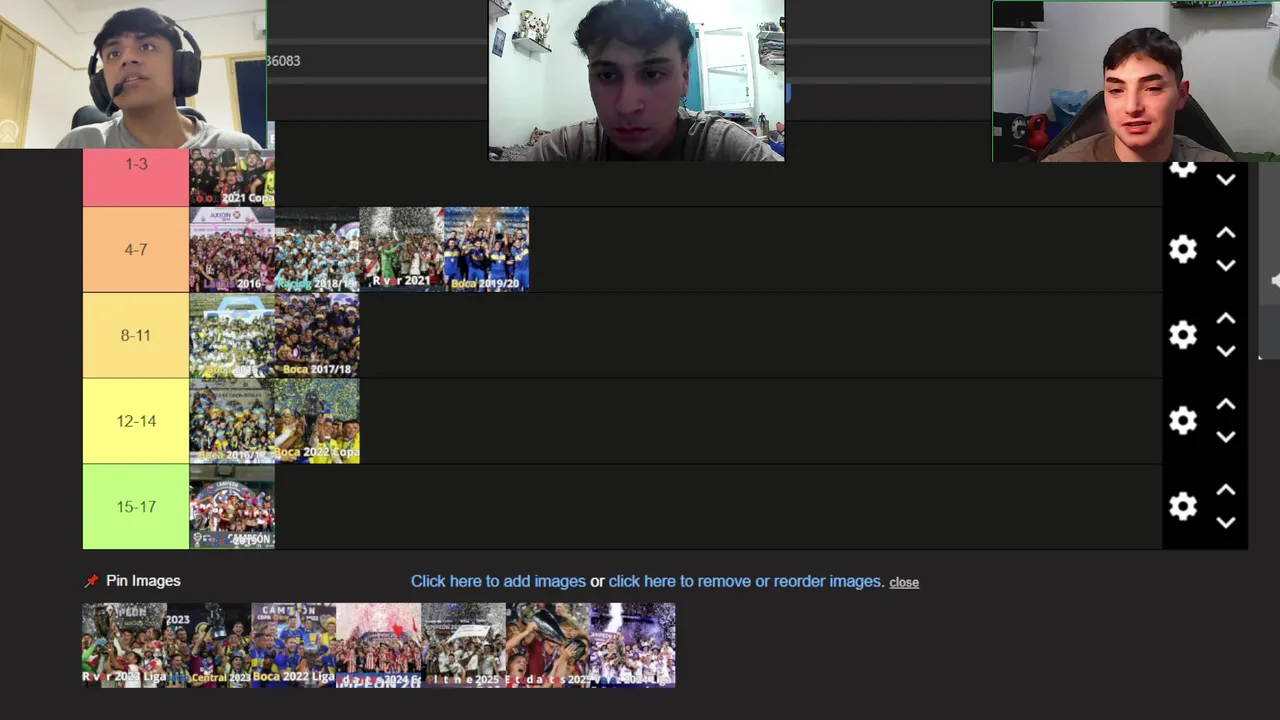Select the unranked Platense 2025 image

pyautogui.click(x=464, y=645)
